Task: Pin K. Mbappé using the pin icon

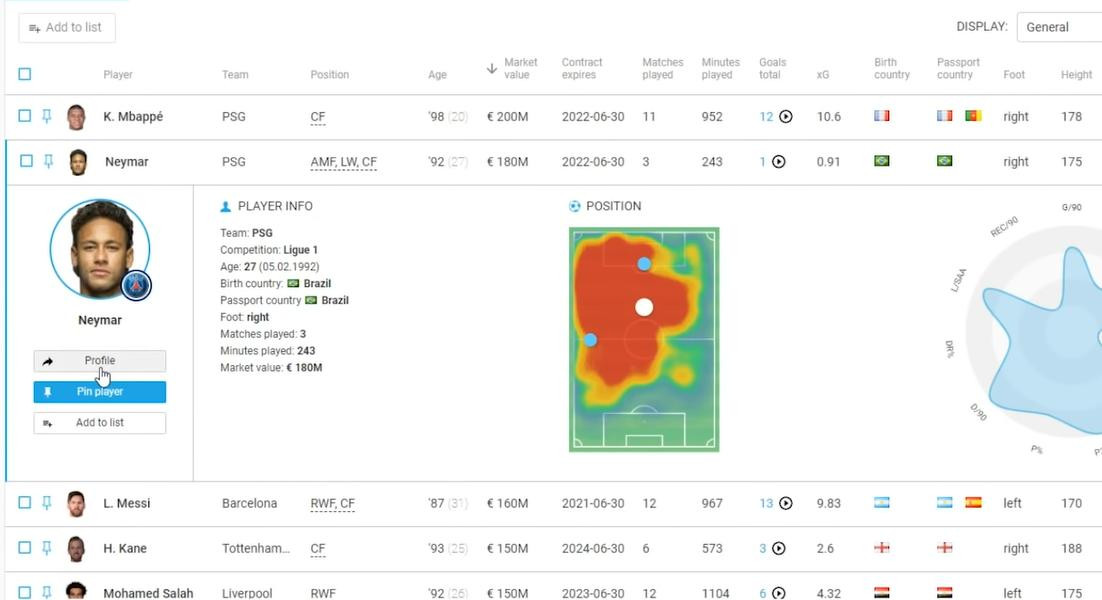Action: pyautogui.click(x=47, y=116)
